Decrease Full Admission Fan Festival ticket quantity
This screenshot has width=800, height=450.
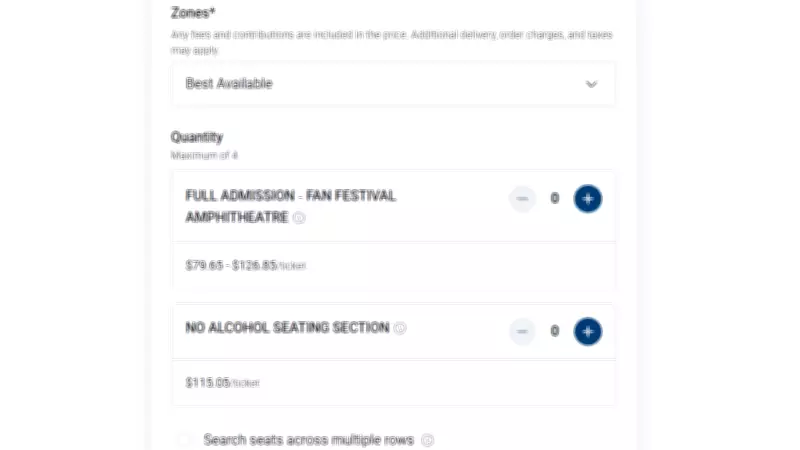522,198
